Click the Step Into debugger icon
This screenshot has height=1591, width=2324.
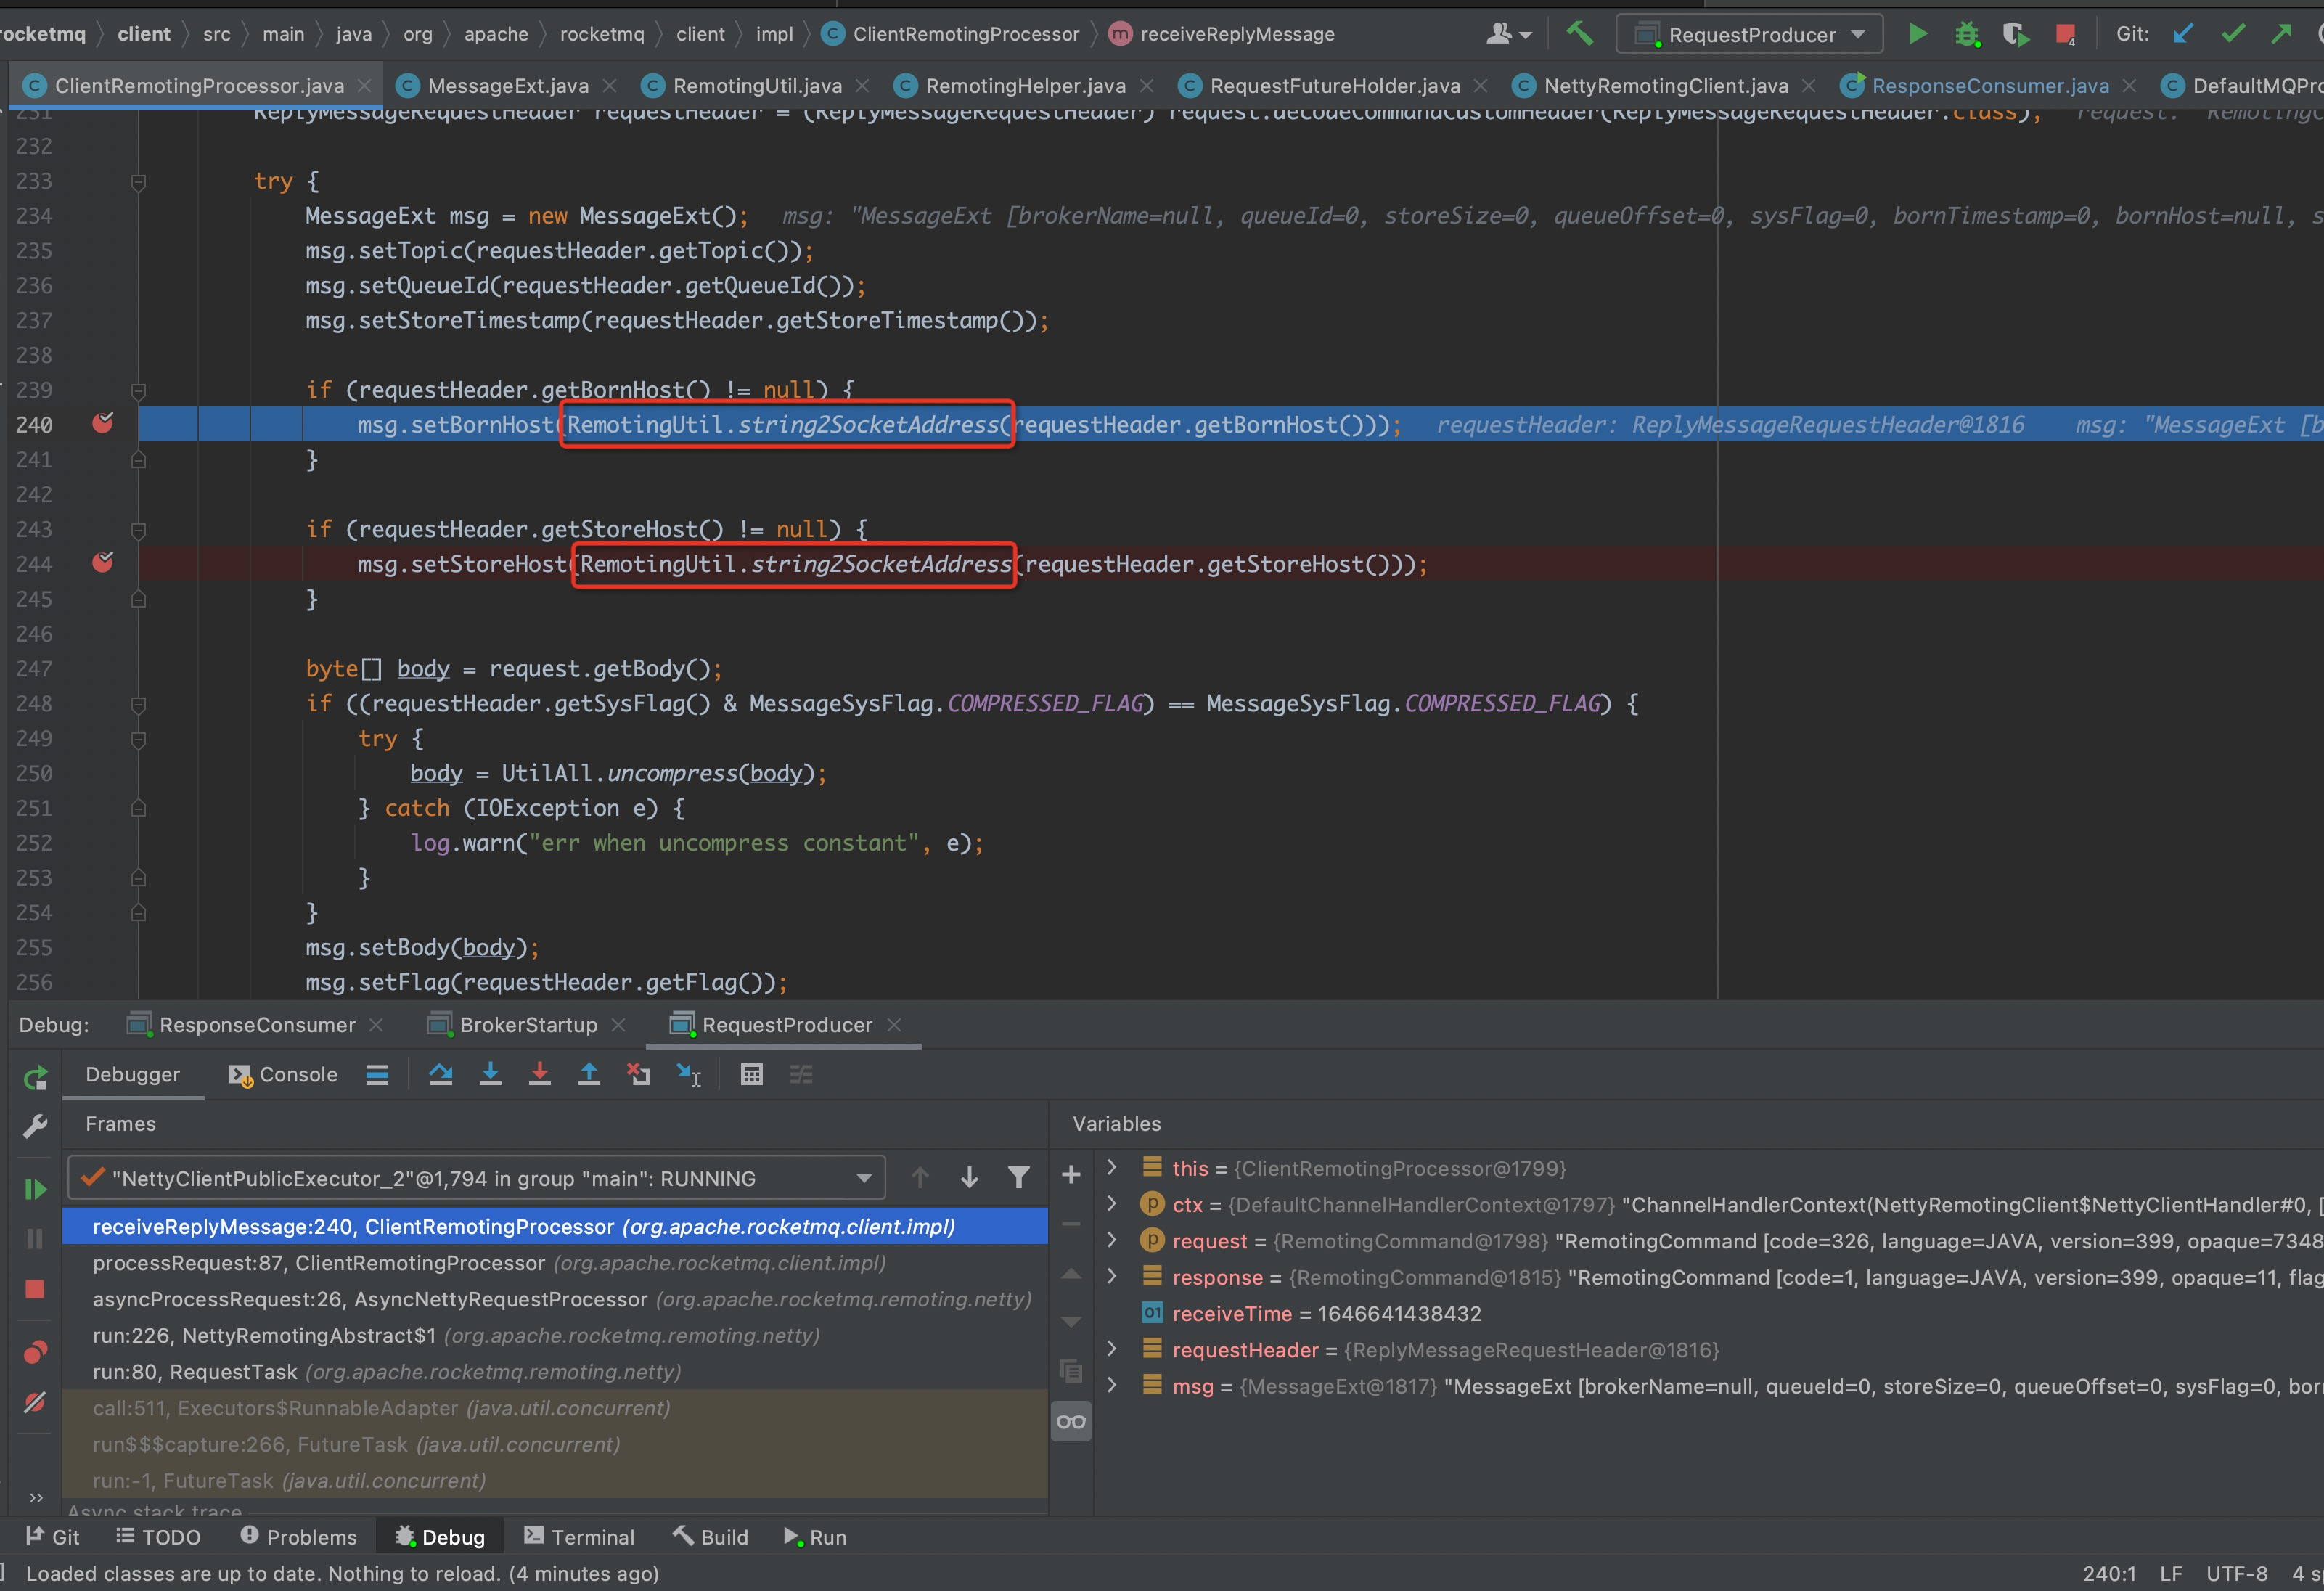pos(490,1075)
